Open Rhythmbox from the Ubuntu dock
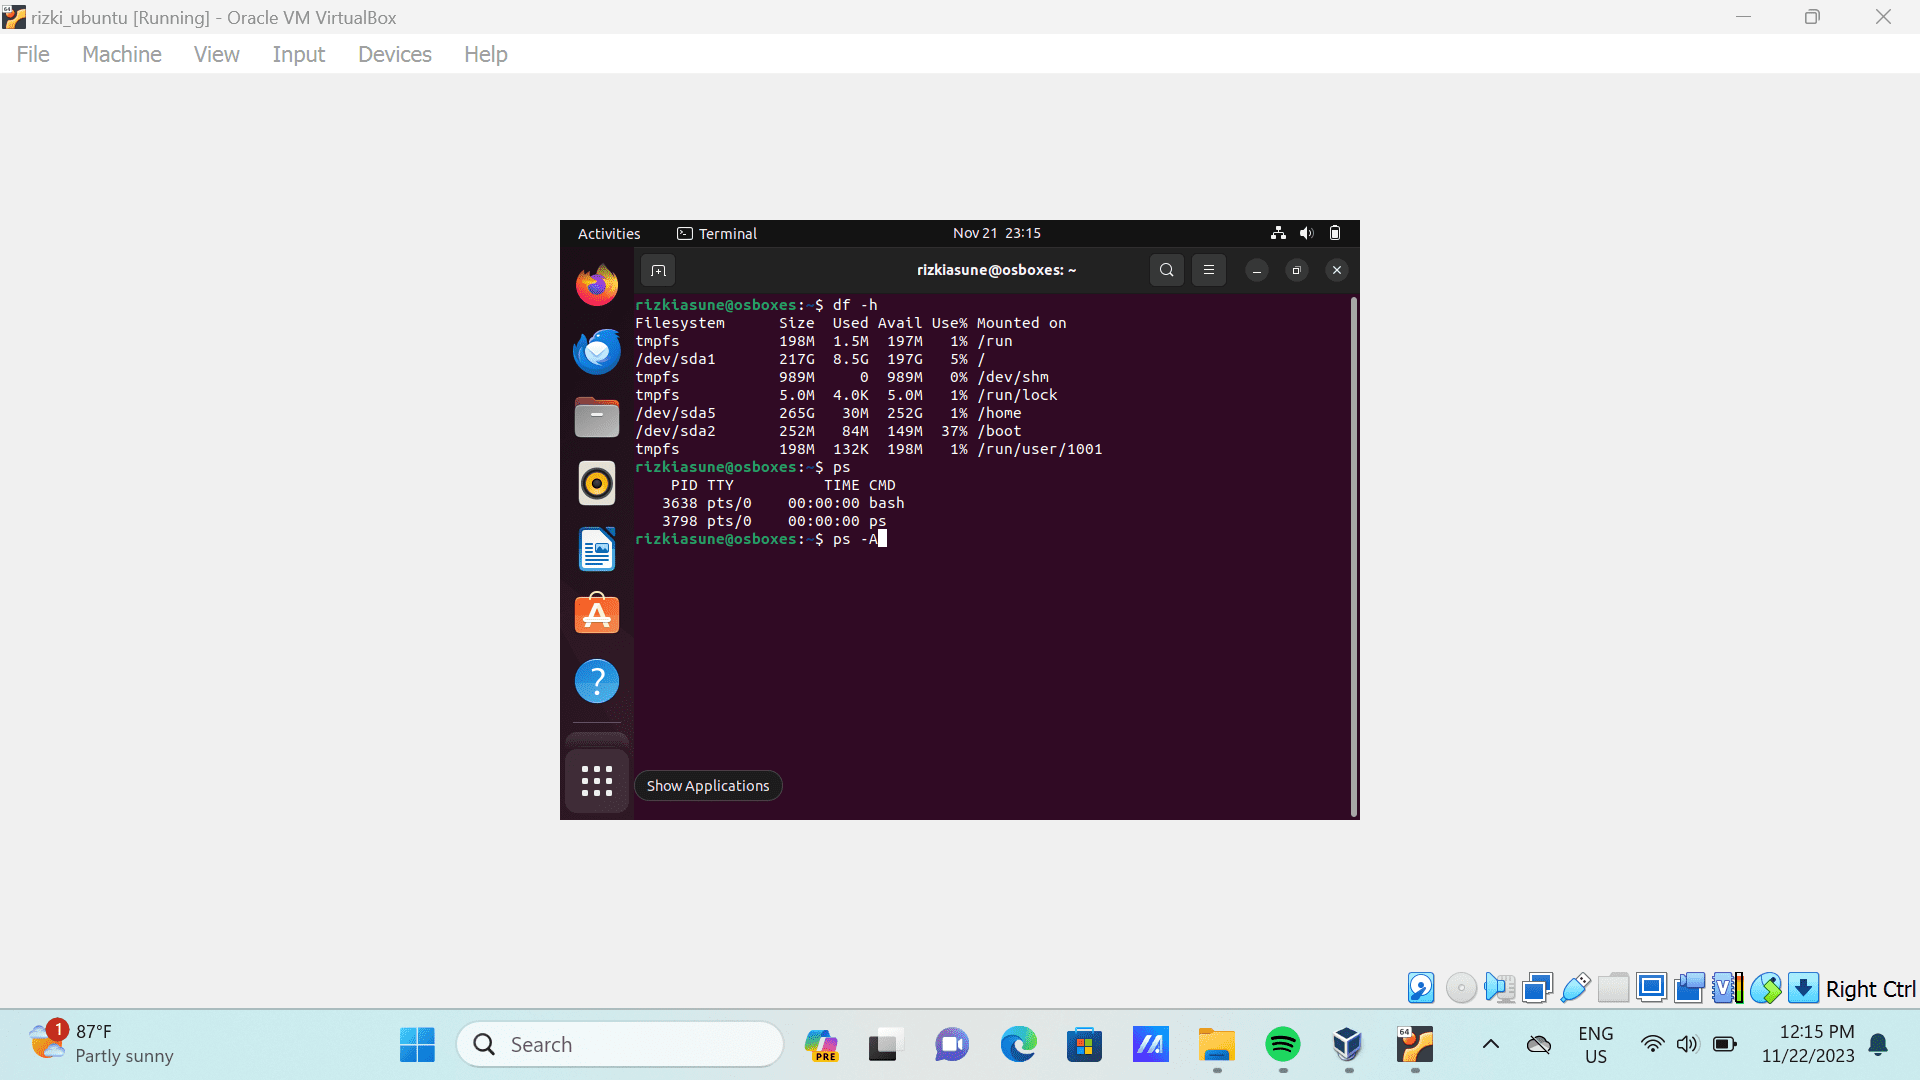The width and height of the screenshot is (1920, 1080). (597, 483)
